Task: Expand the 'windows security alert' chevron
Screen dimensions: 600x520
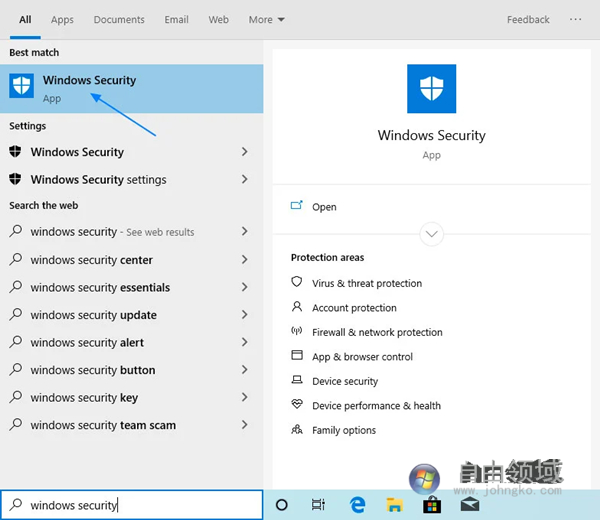Action: click(x=245, y=342)
